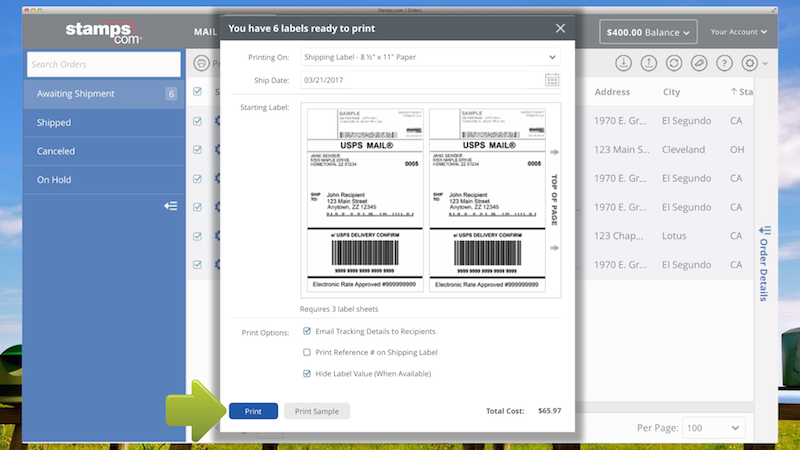Open the Printing On dropdown

(x=552, y=57)
